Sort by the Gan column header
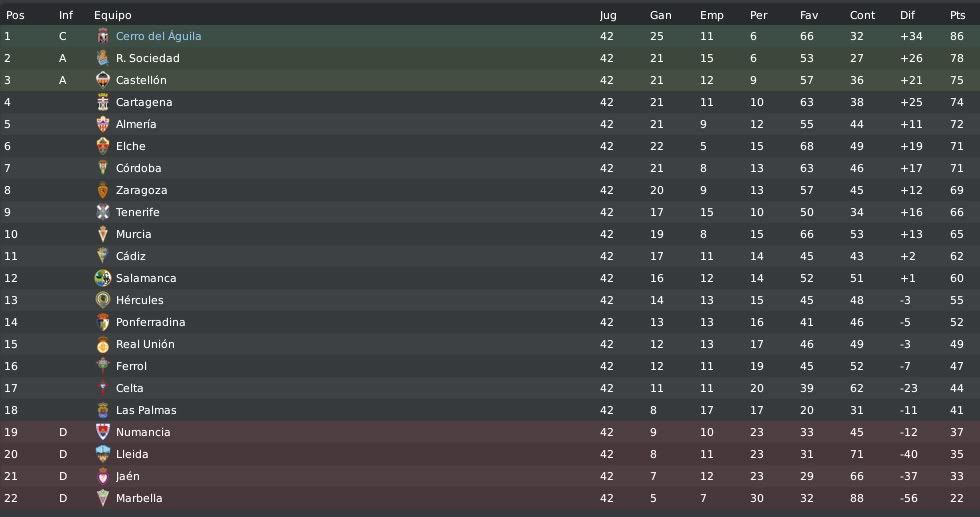 click(661, 15)
